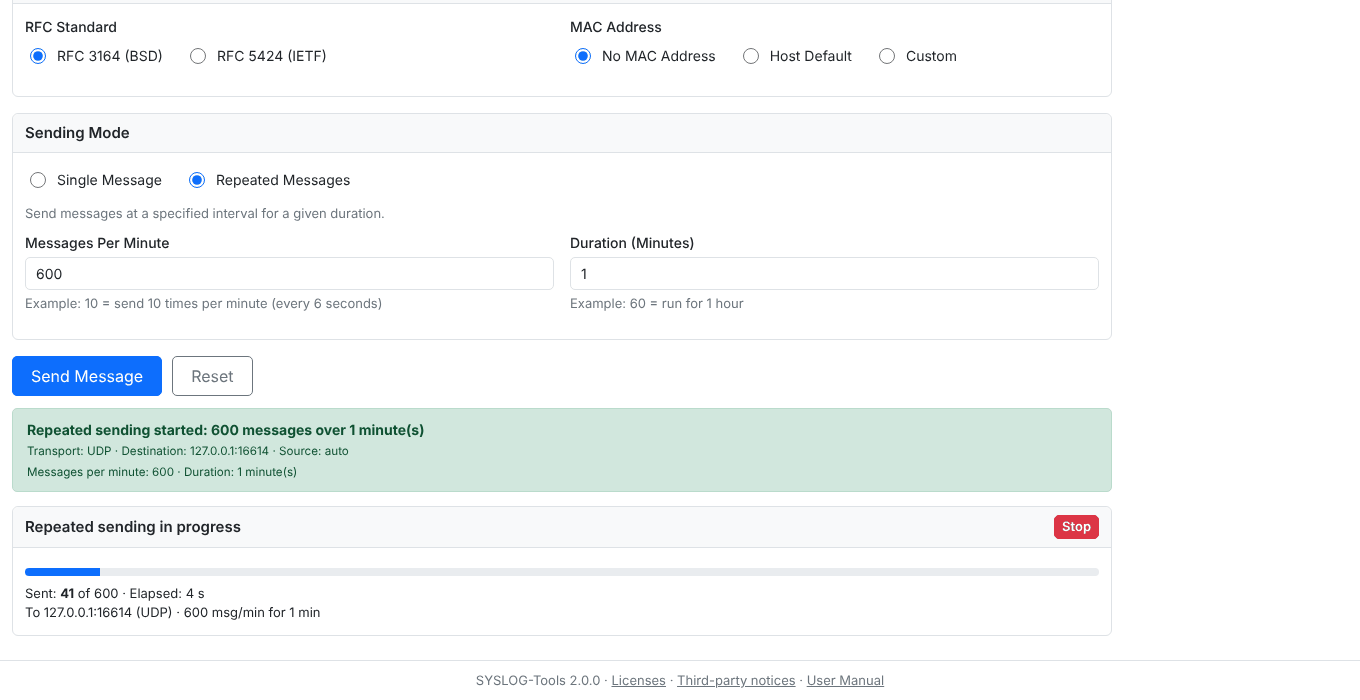Viewport: 1360px width, 700px height.
Task: Click the 'MAC Address' label
Action: [x=616, y=27]
